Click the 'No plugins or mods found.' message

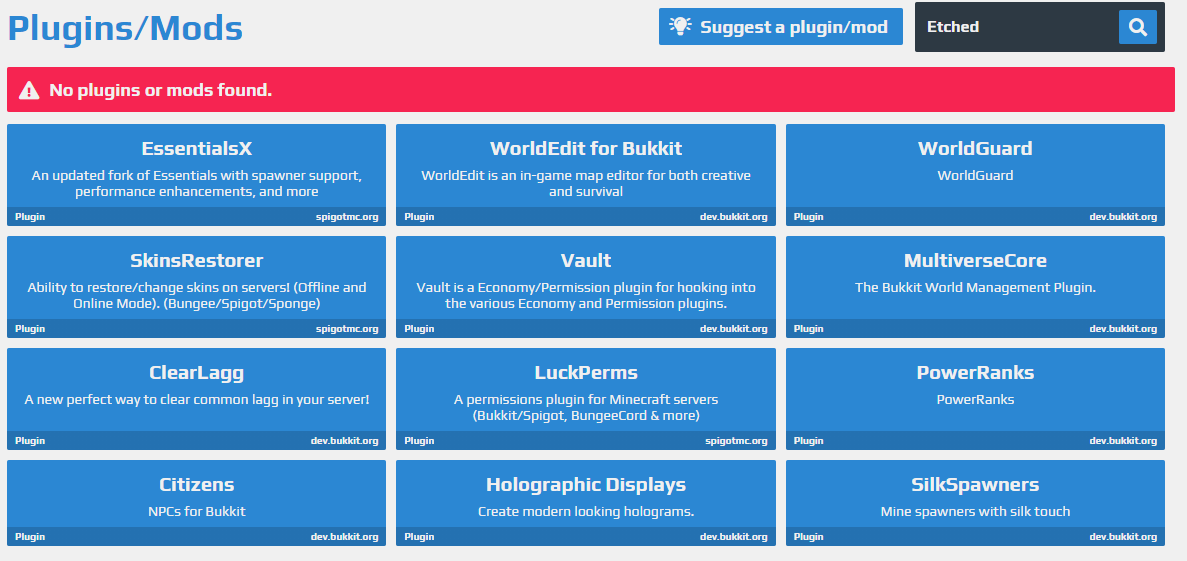pyautogui.click(x=160, y=90)
